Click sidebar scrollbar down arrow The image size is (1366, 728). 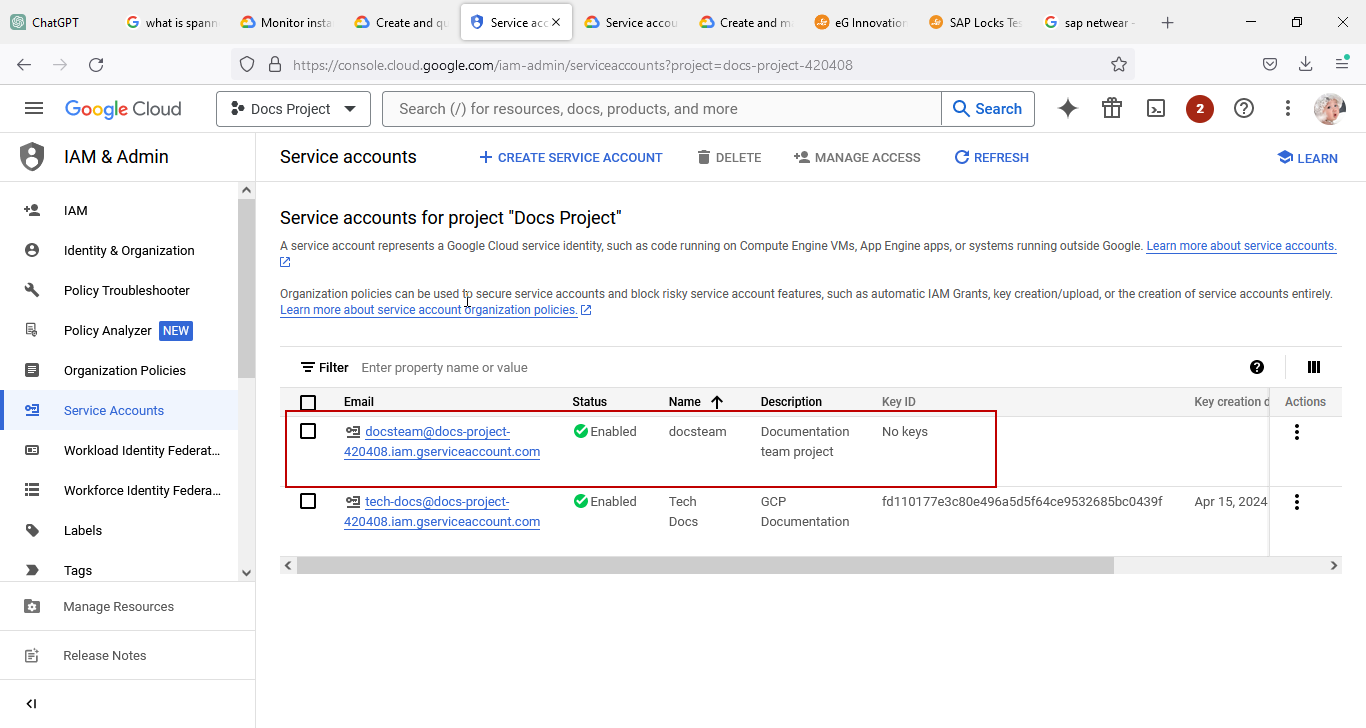tap(246, 573)
